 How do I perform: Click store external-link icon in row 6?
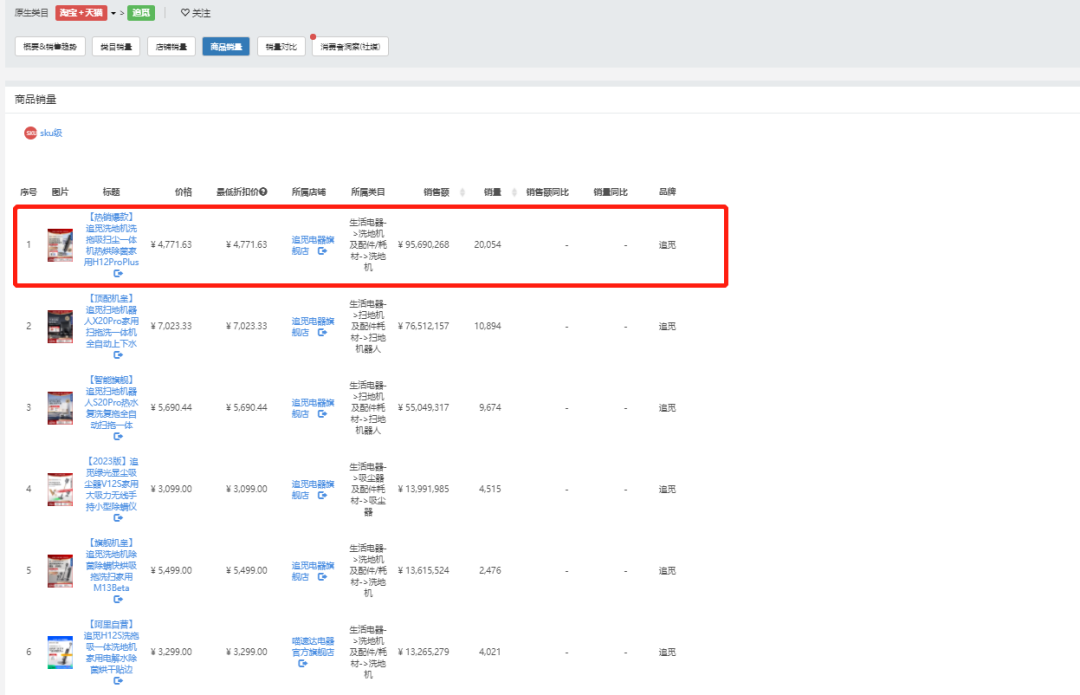302,663
